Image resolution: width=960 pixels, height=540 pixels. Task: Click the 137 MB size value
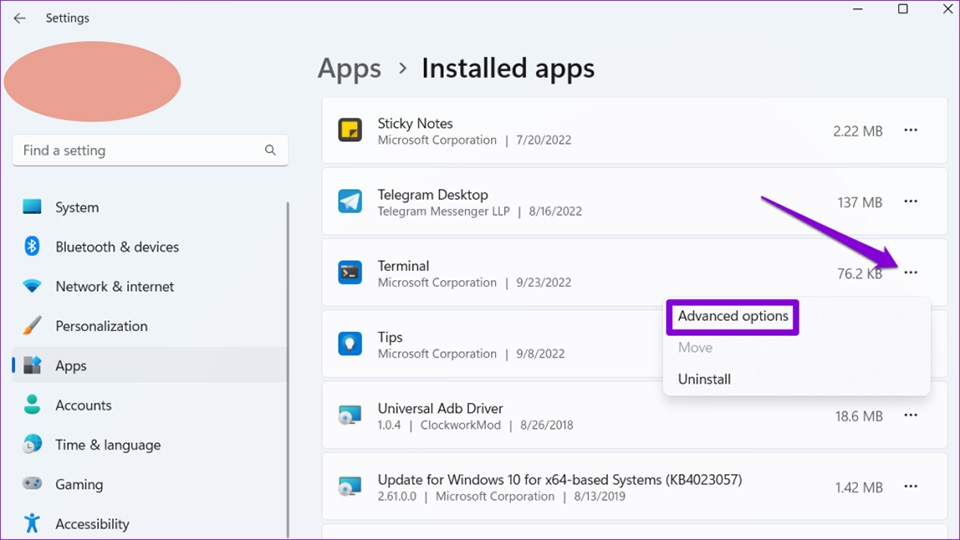860,203
